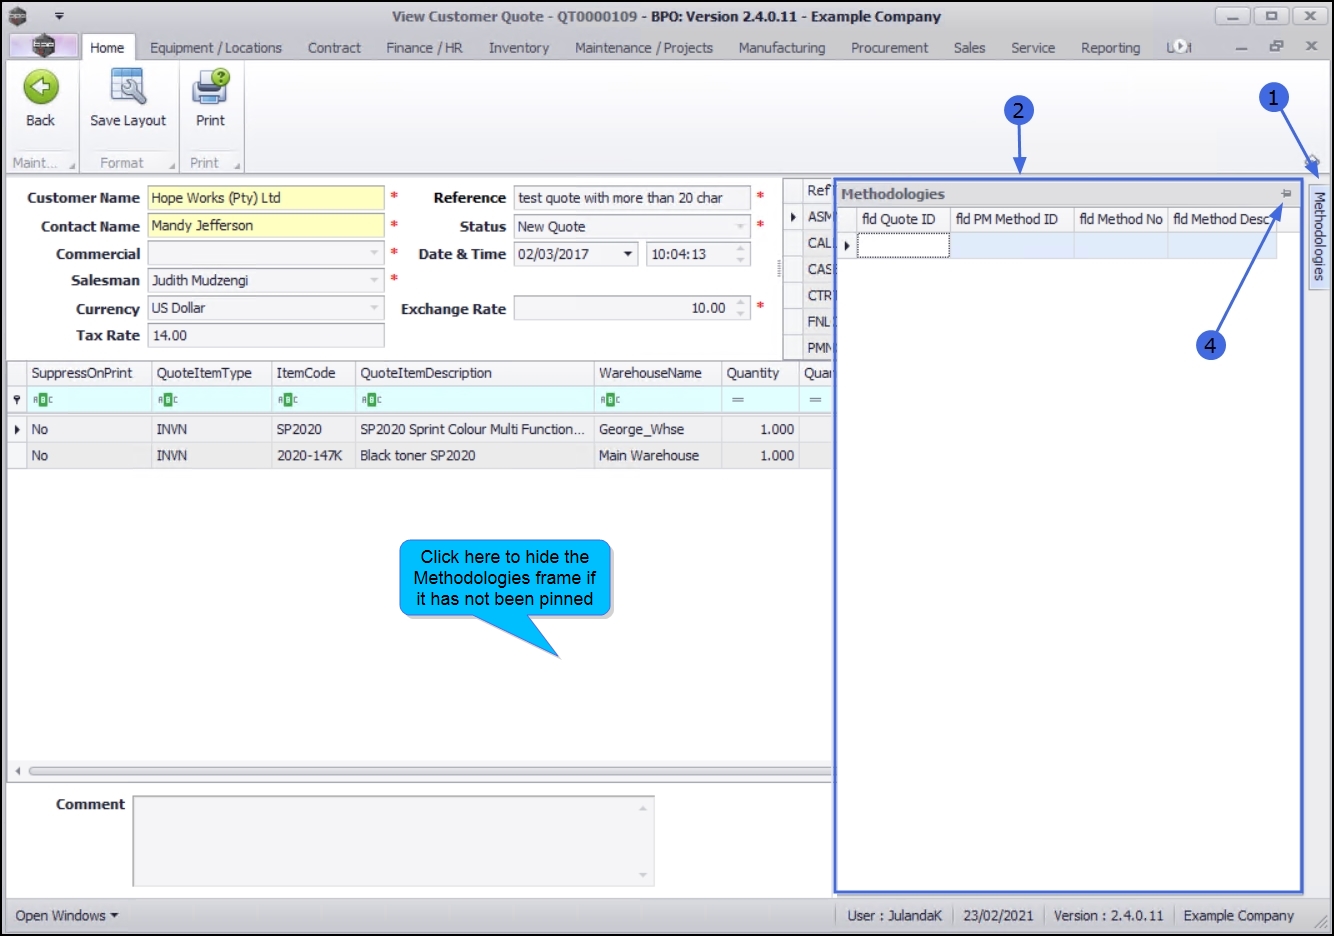Click the BPO application logo button
The image size is (1334, 936).
[43, 46]
